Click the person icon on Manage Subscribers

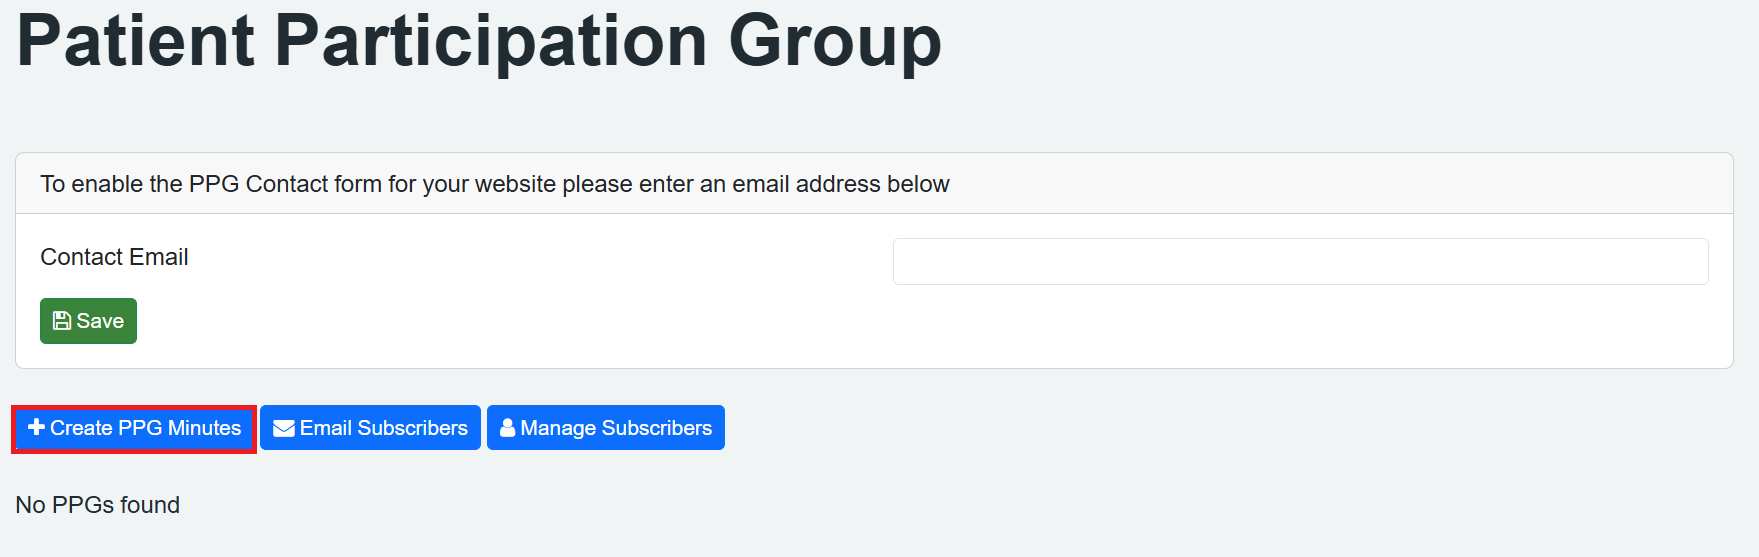point(508,428)
